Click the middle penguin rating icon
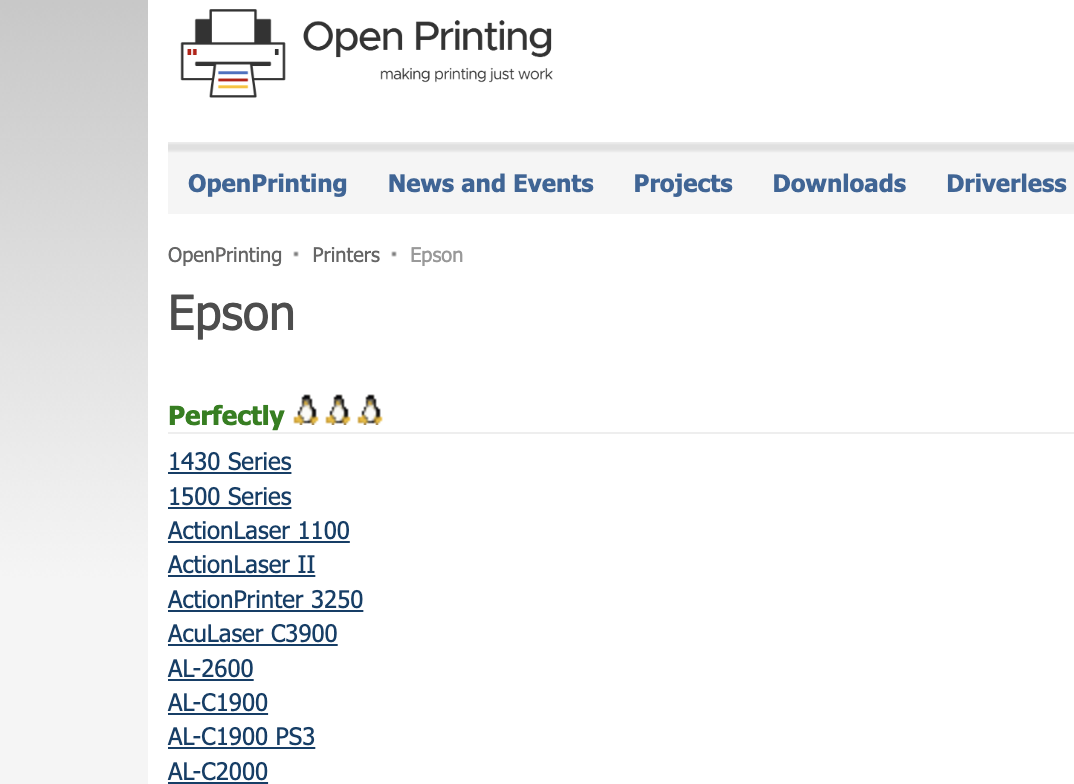Screen dimensions: 1074x784 pos(338,410)
